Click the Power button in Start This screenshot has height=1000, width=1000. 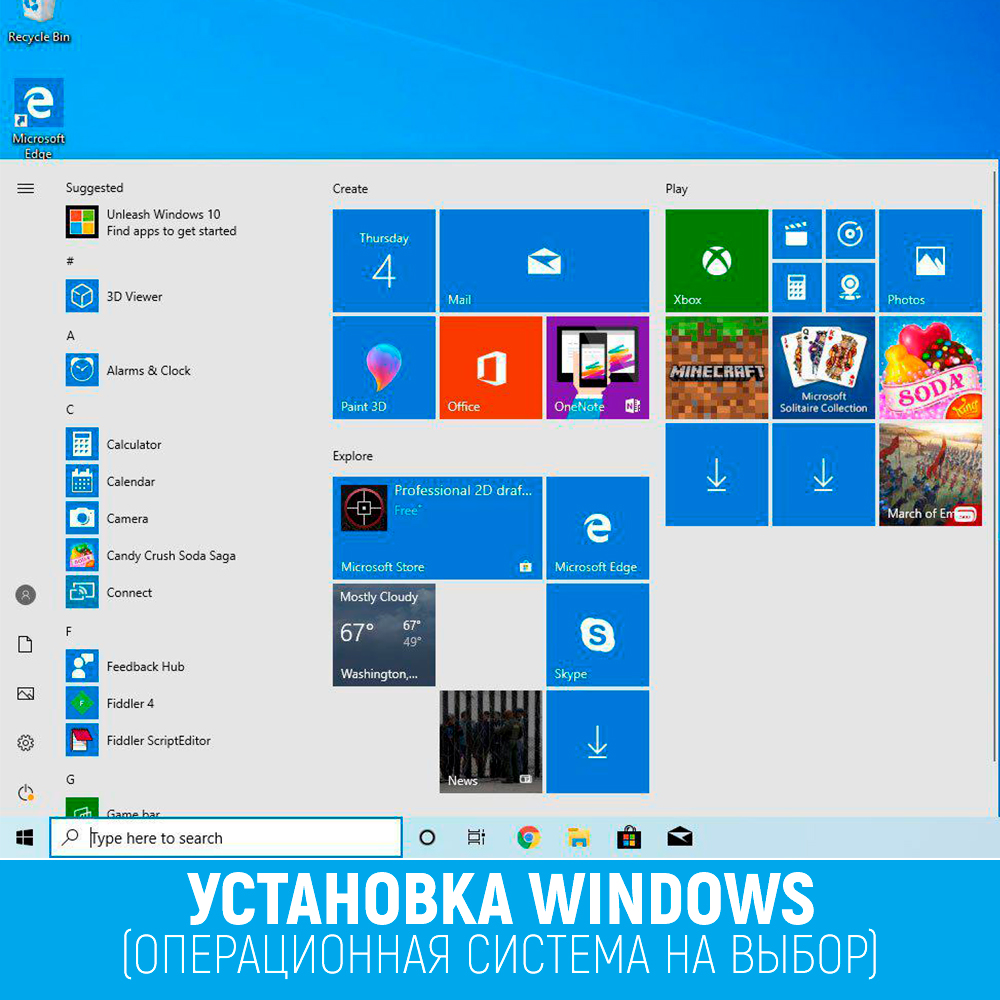(26, 792)
